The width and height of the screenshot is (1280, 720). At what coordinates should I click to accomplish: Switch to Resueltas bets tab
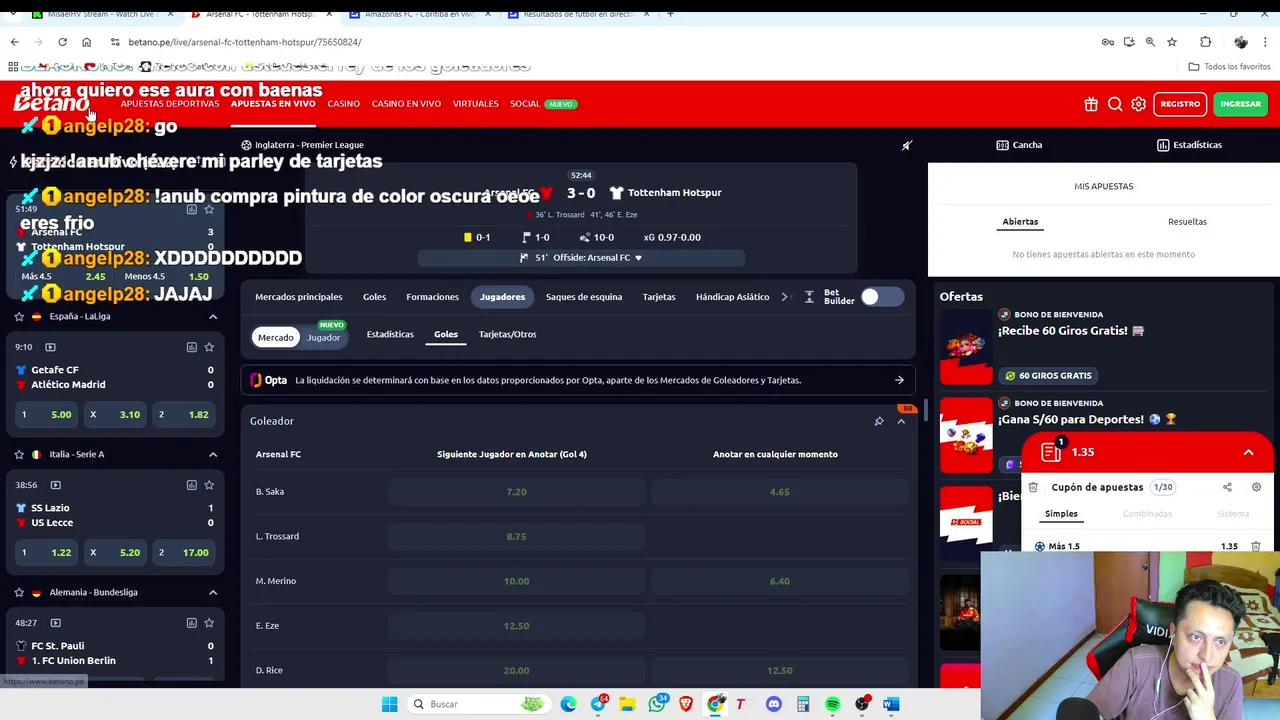point(1187,222)
